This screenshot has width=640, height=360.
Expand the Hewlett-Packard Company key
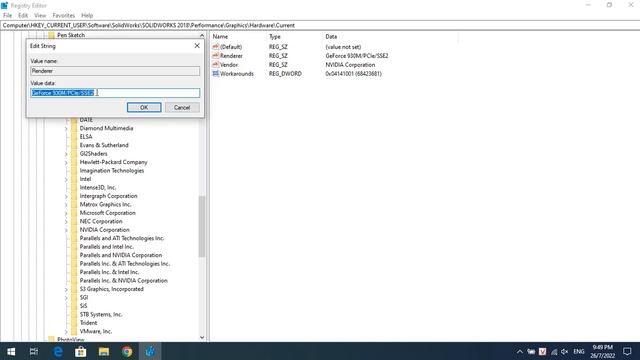coord(66,162)
